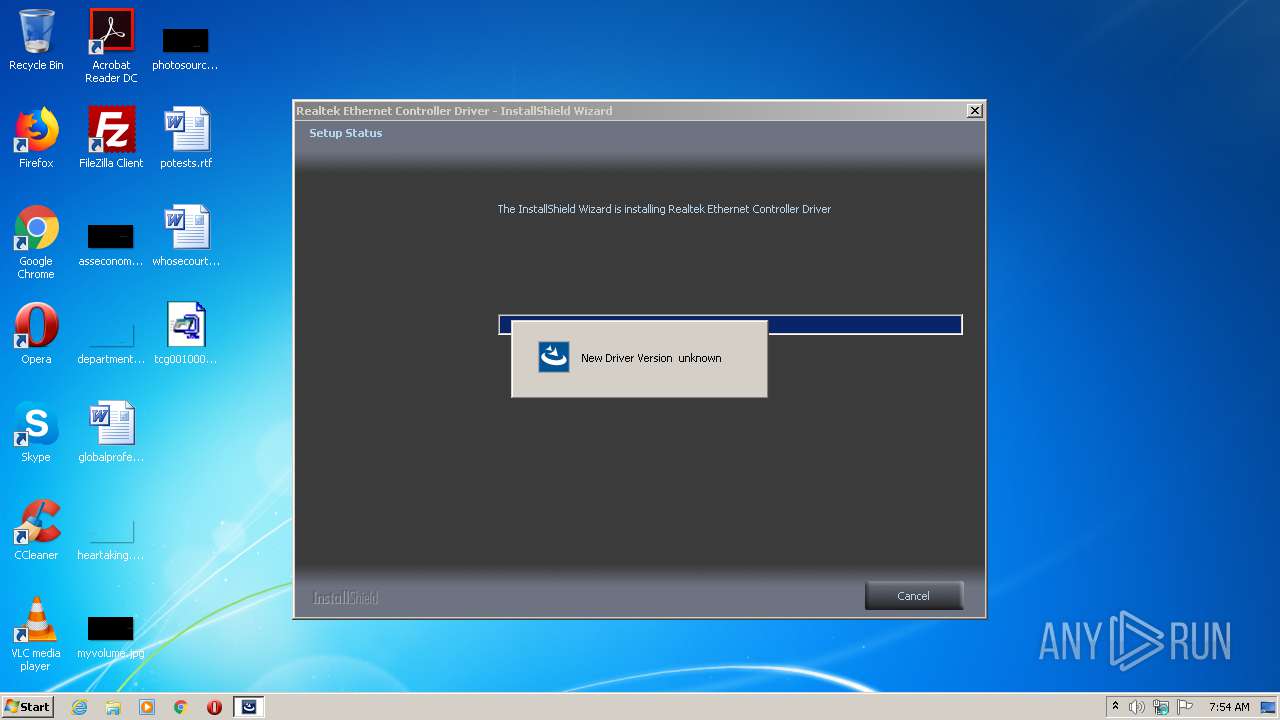Switch to InstallShield taskbar item
This screenshot has height=720, width=1280.
[249, 707]
